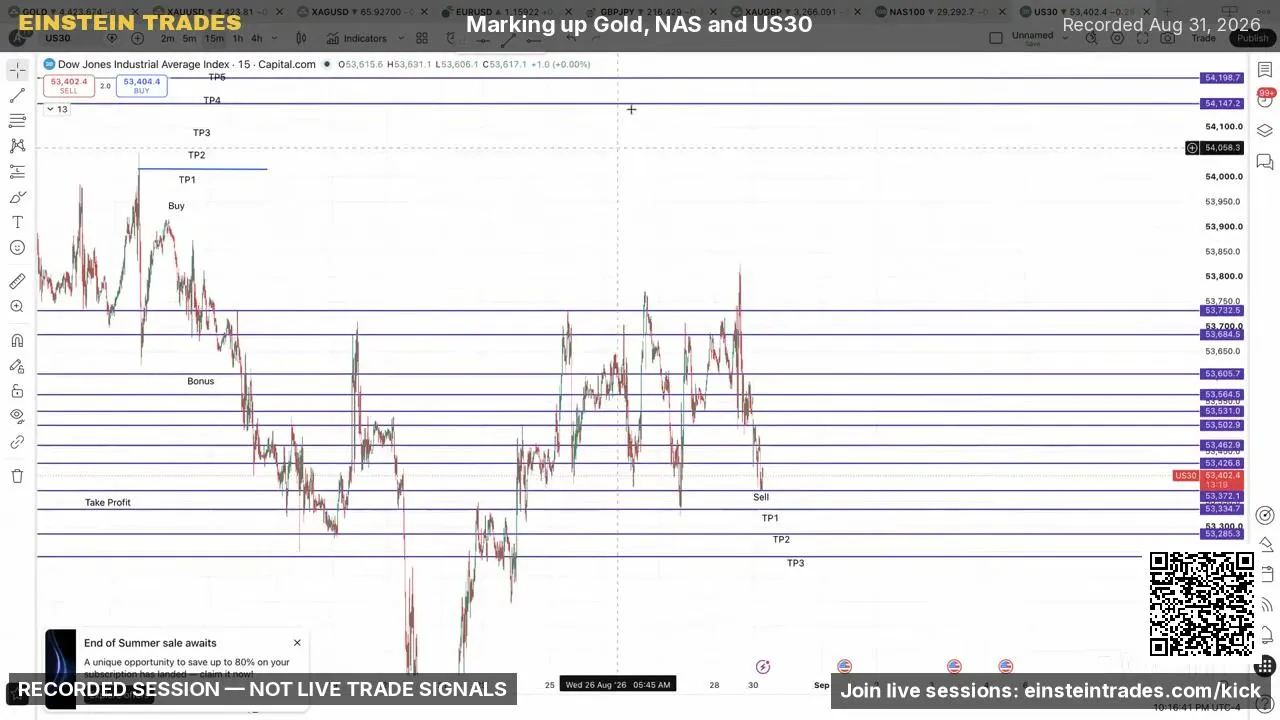Select the Text annotation tool
The width and height of the screenshot is (1280, 720).
pyautogui.click(x=17, y=222)
